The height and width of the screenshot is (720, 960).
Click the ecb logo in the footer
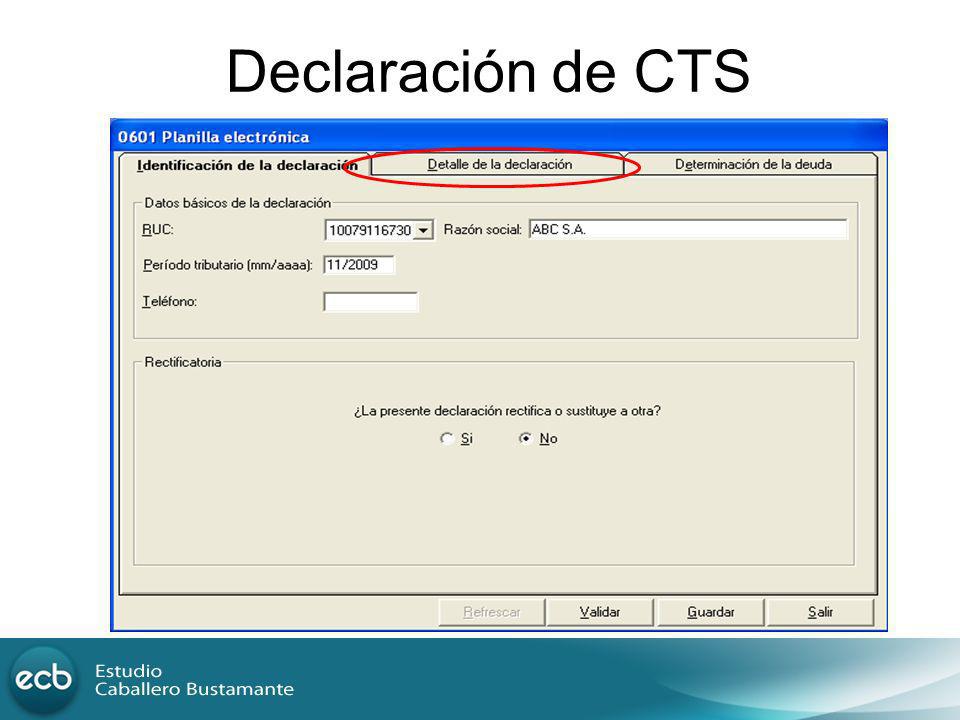(x=43, y=679)
